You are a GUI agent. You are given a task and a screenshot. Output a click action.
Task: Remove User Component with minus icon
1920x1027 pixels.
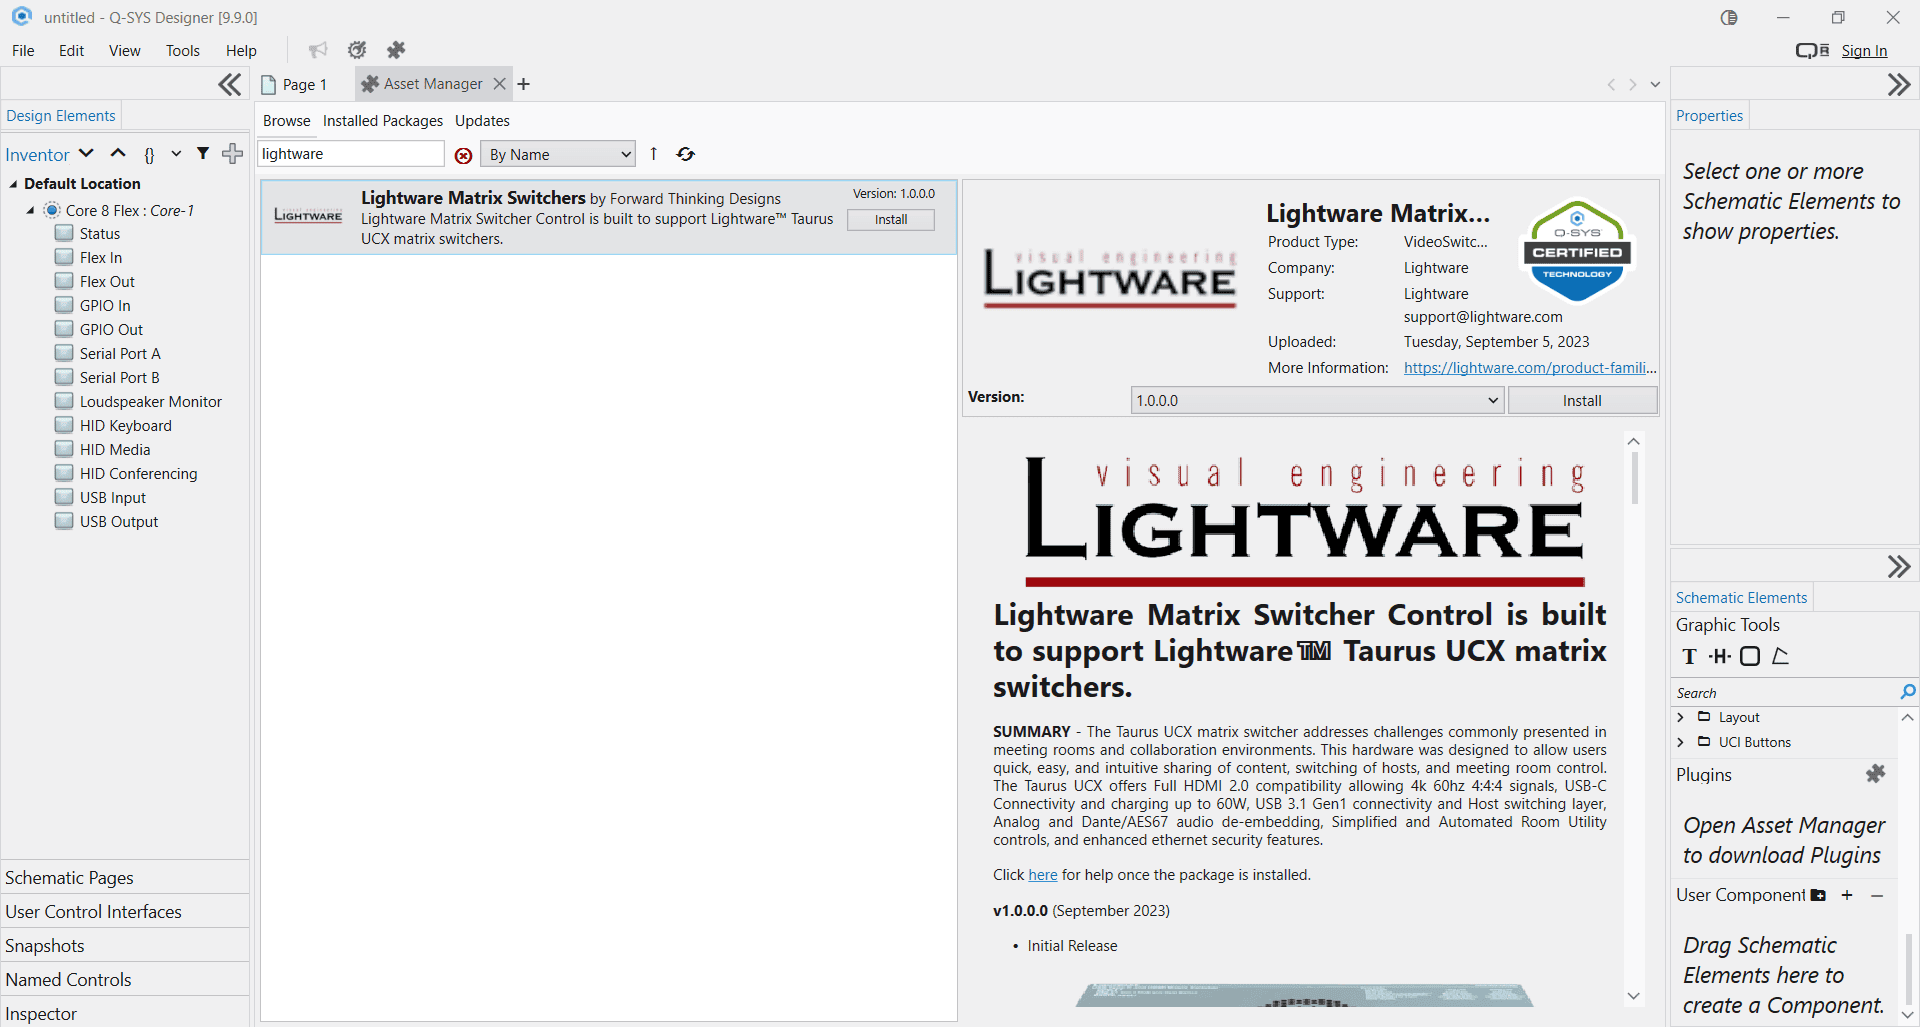(1877, 895)
